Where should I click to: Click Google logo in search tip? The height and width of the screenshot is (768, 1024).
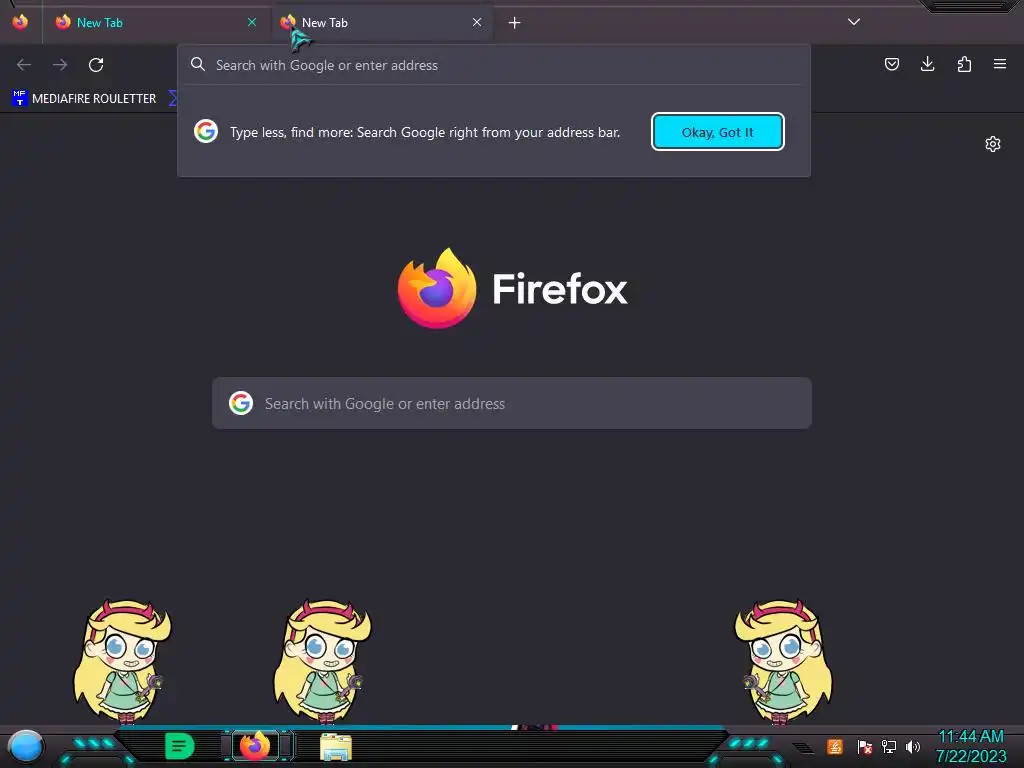[x=206, y=131]
